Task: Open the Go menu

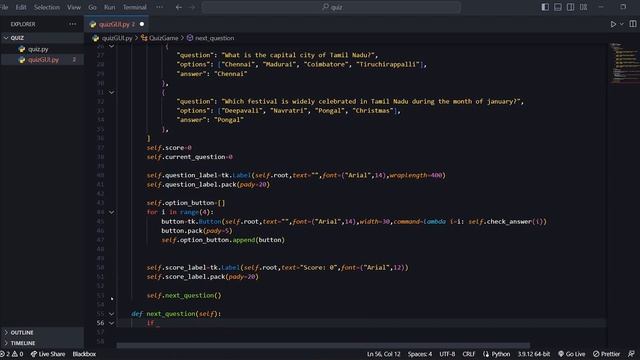Action: click(x=92, y=7)
